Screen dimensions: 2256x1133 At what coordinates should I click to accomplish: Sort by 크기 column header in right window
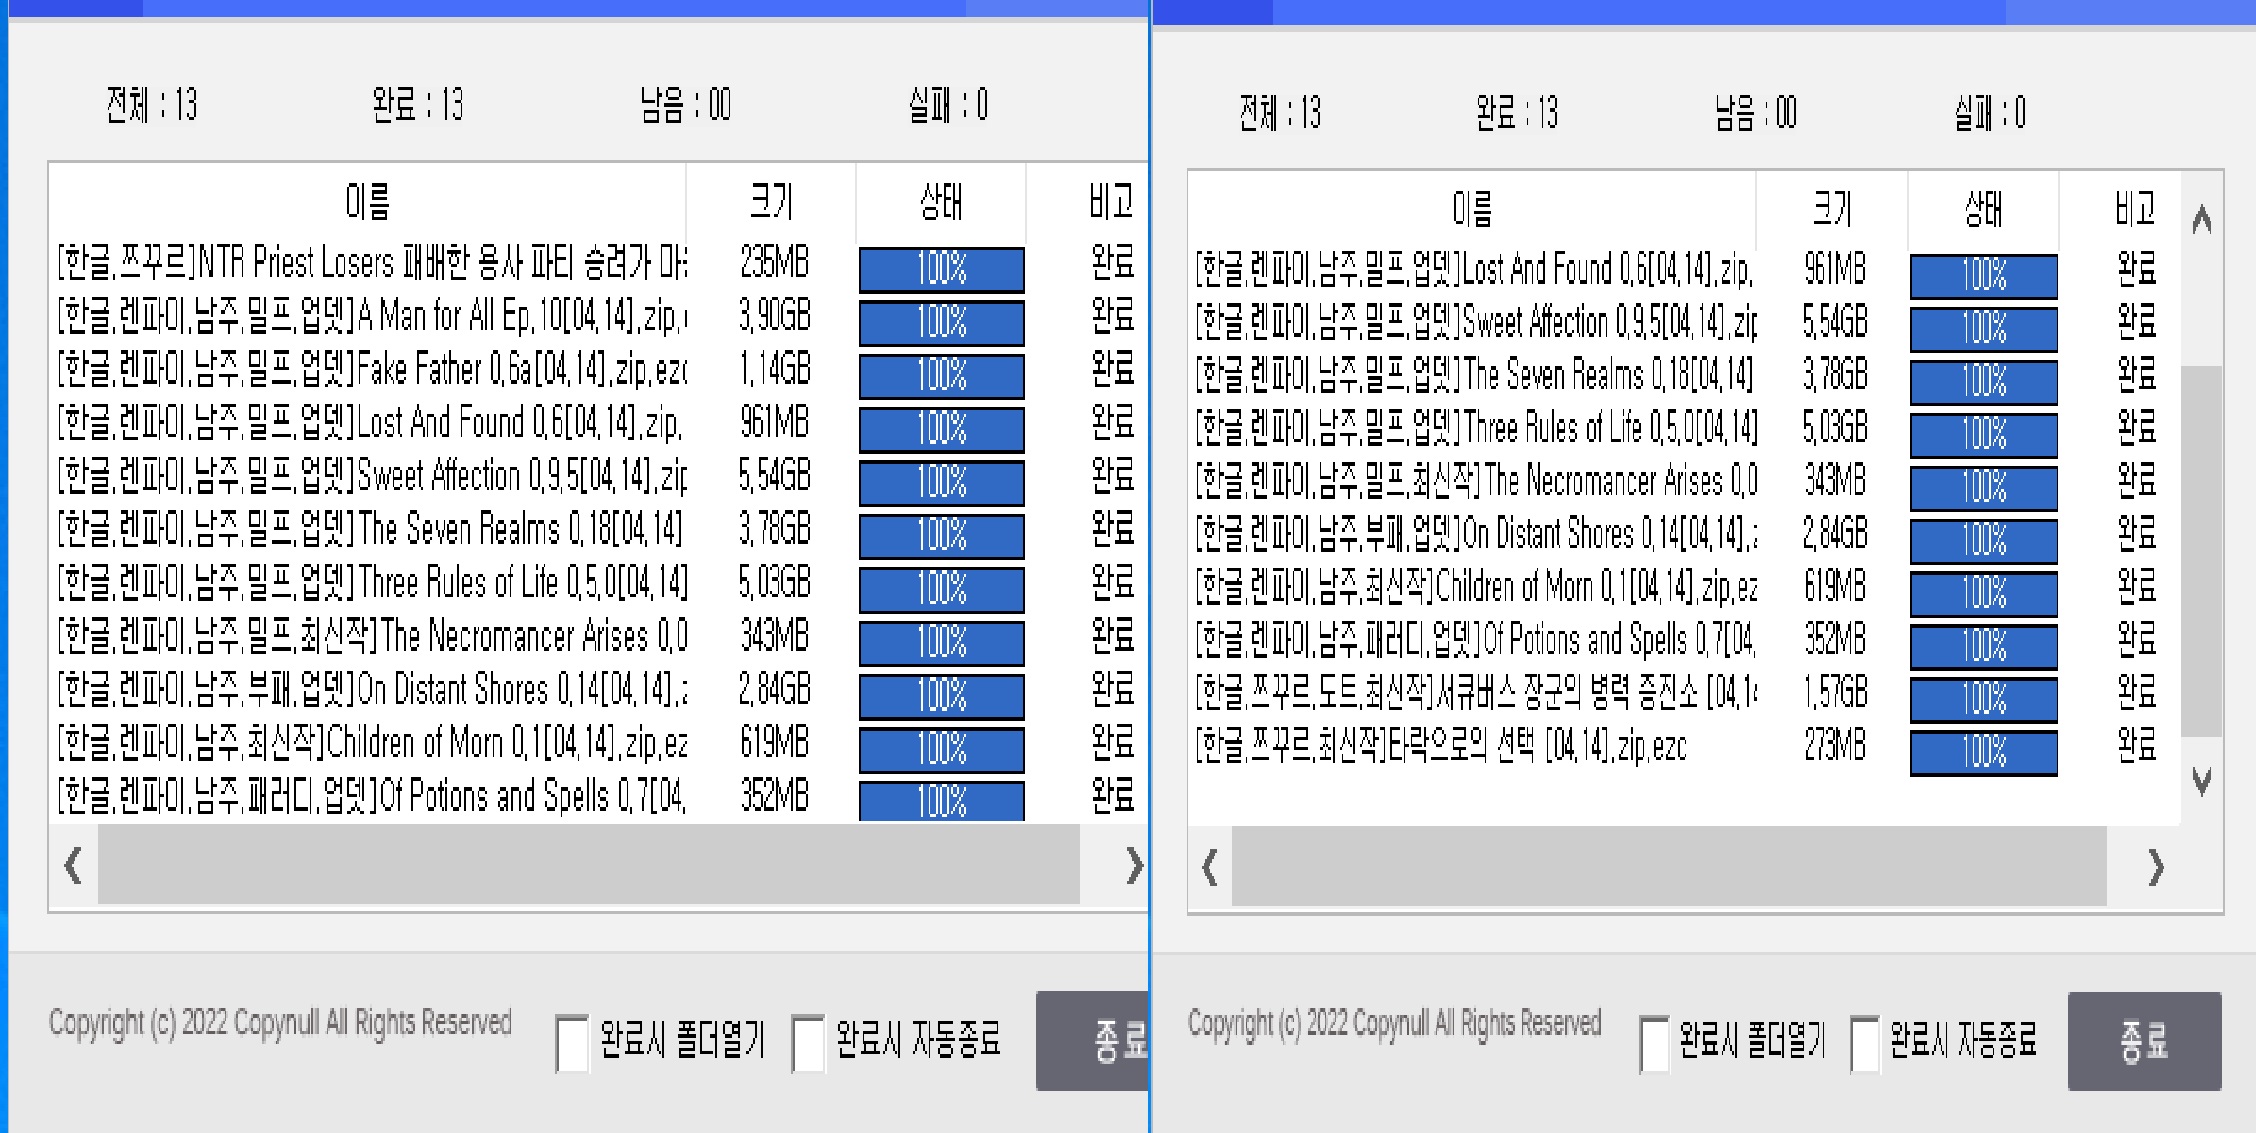click(1831, 209)
